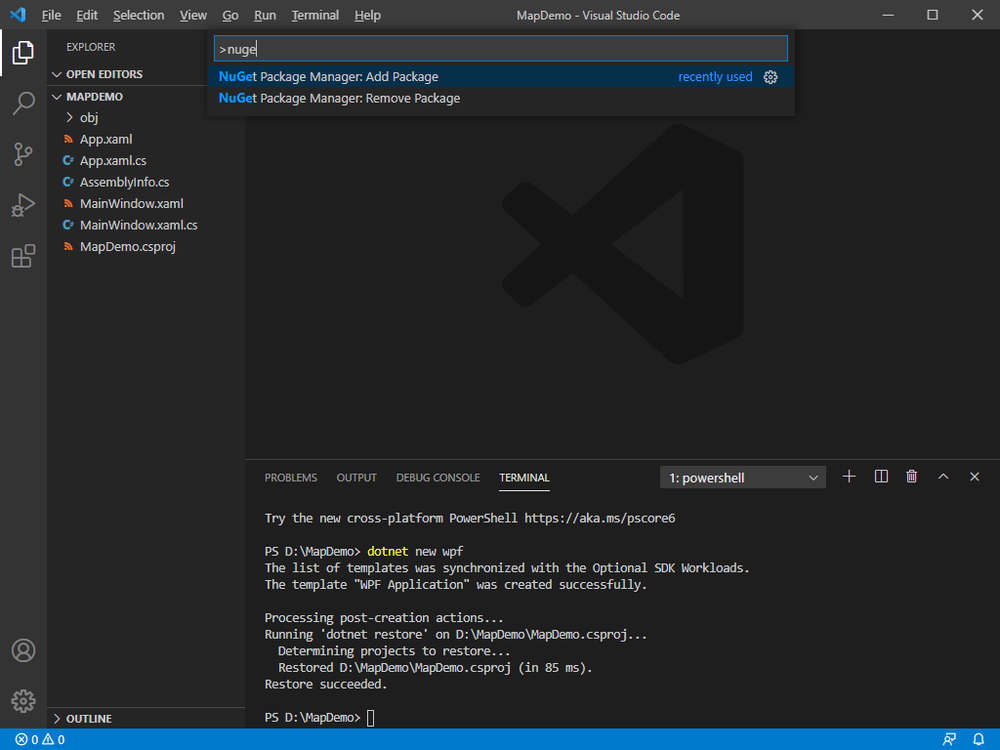
Task: Open the Run and Debug view
Action: click(x=22, y=205)
